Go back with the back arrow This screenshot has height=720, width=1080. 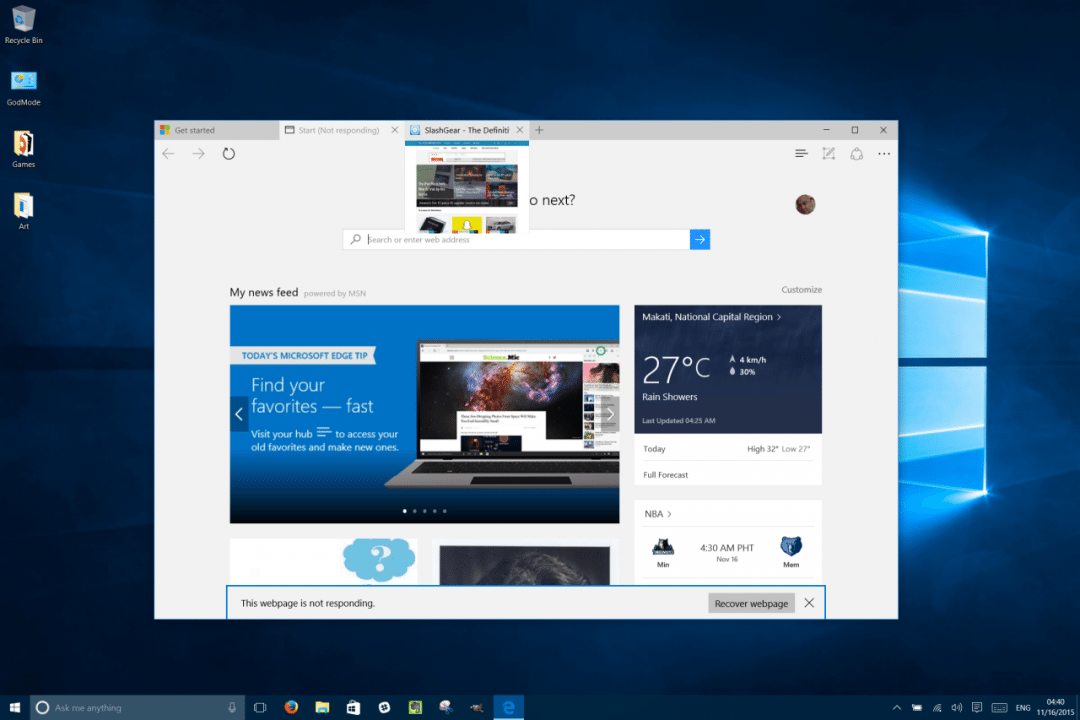[169, 154]
